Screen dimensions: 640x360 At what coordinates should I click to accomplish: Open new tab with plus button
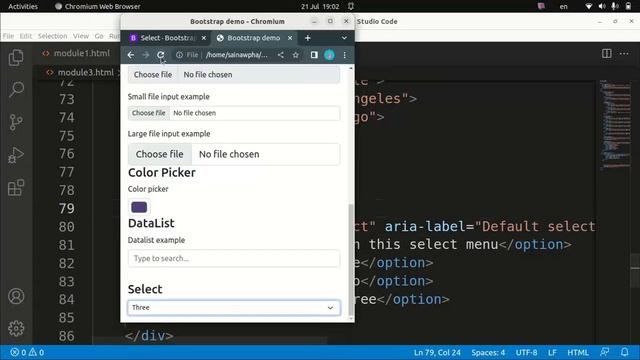[308, 38]
